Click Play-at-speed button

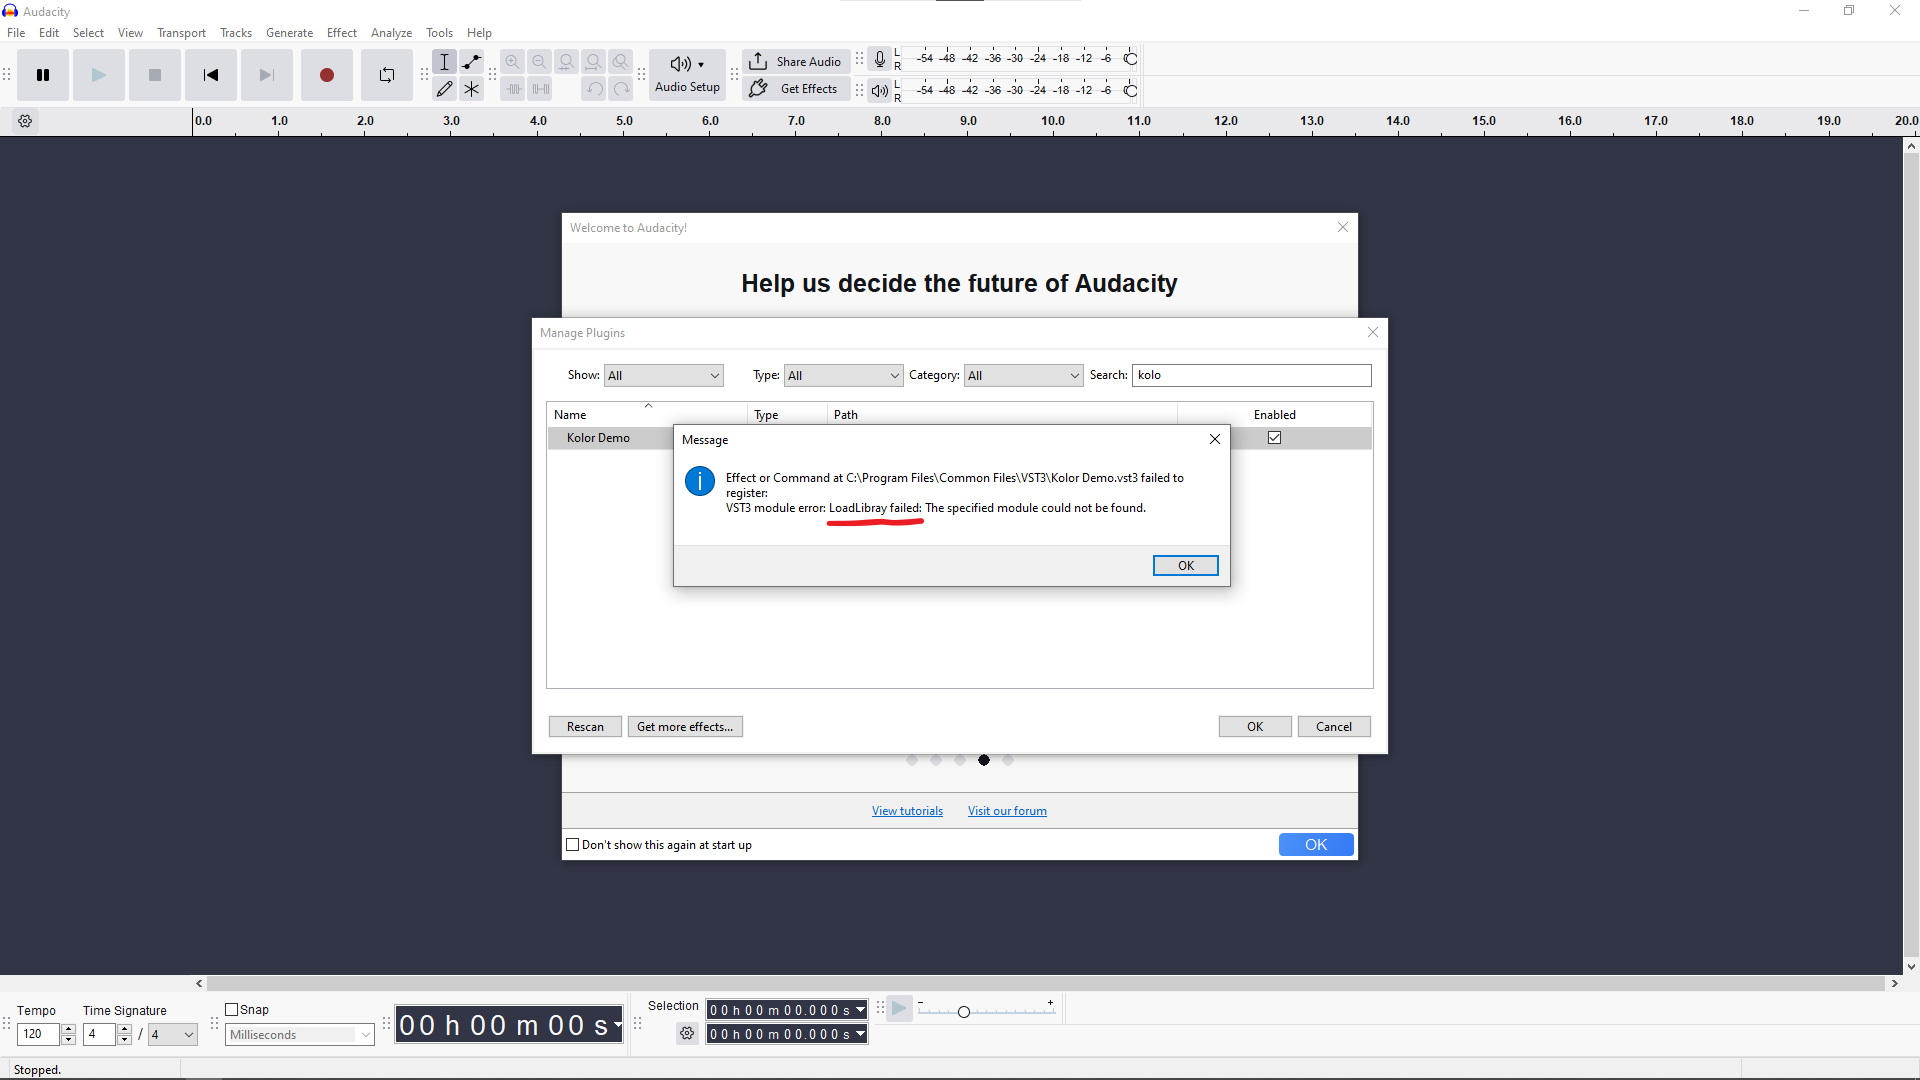pos(900,1009)
